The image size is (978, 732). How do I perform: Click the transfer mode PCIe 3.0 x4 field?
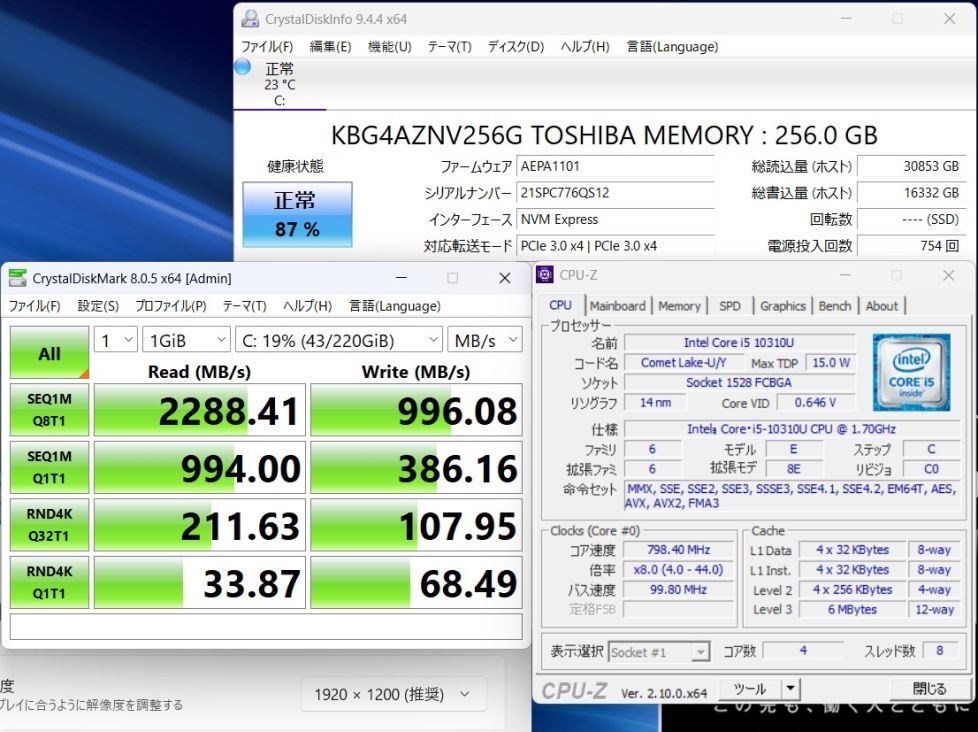(615, 246)
